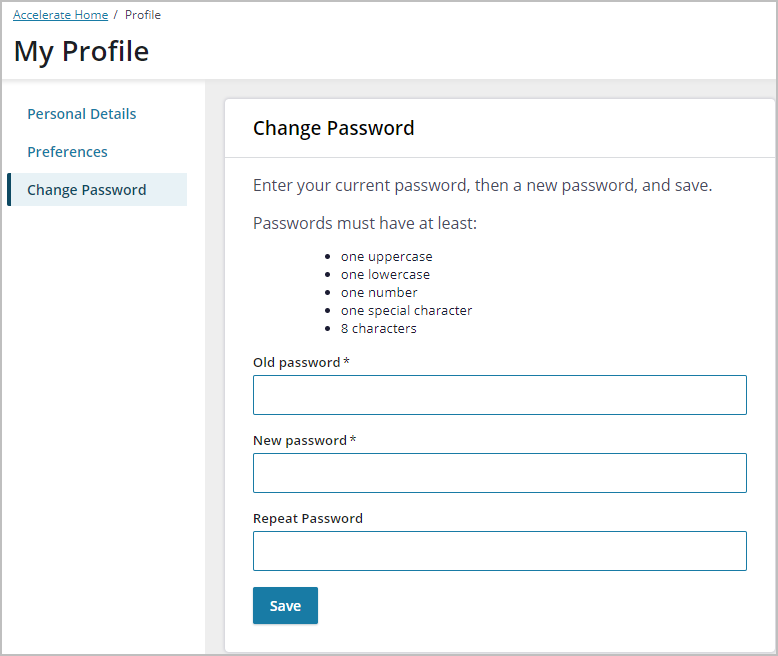Click the Repeat Password label

(308, 519)
